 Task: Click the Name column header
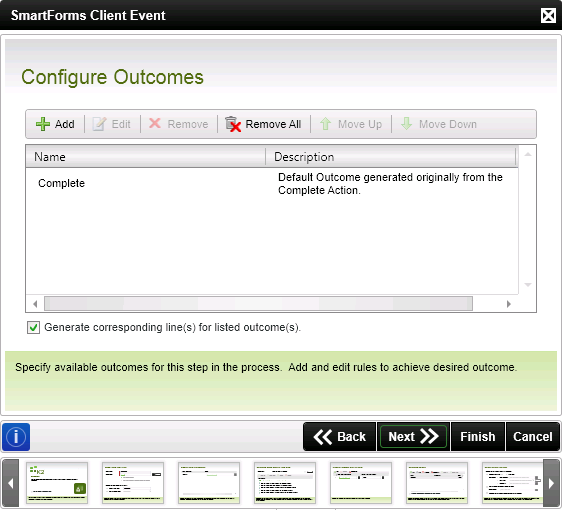pyautogui.click(x=146, y=157)
